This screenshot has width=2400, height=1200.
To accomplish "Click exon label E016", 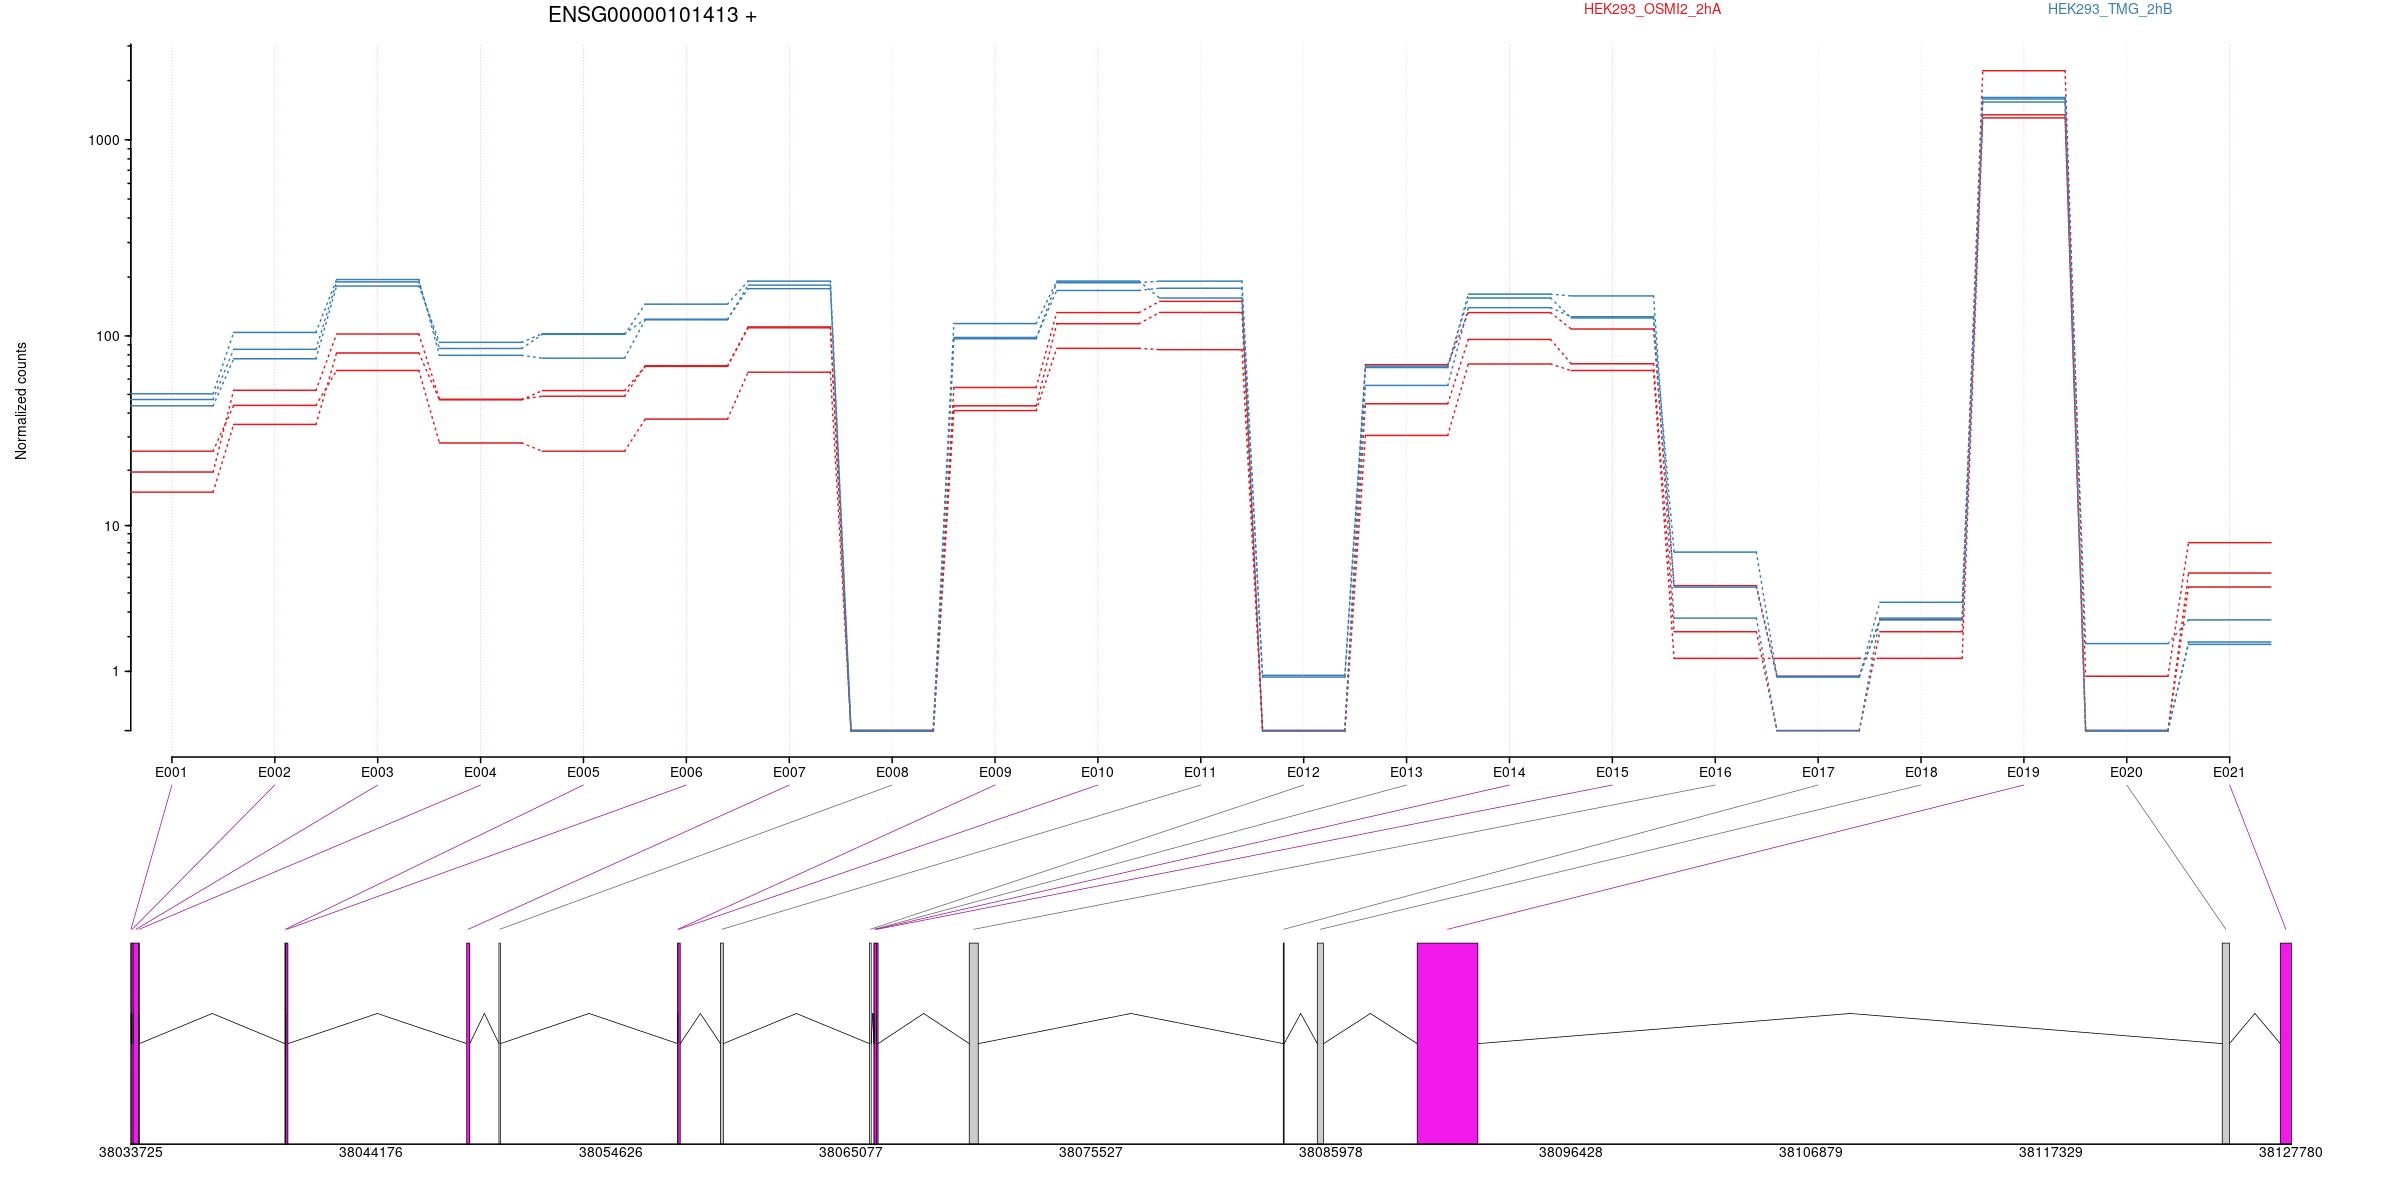I will click(x=1715, y=773).
